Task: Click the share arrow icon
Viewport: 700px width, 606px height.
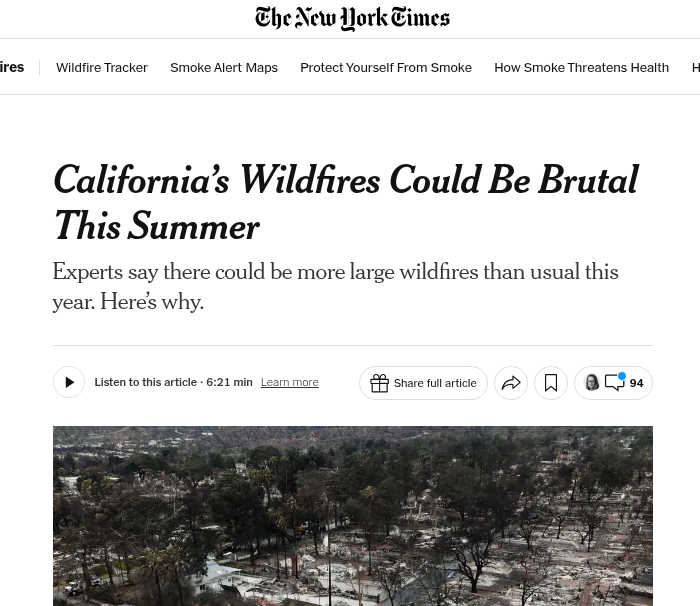Action: tap(511, 383)
